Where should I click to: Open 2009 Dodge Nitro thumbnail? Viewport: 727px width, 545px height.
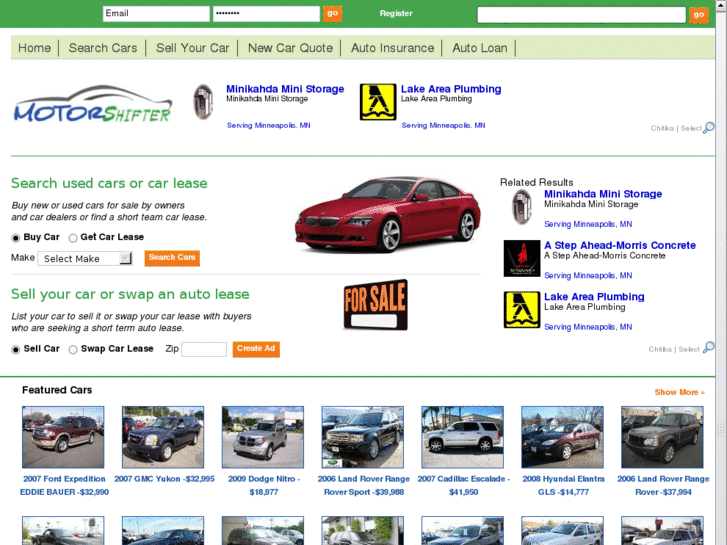point(263,437)
